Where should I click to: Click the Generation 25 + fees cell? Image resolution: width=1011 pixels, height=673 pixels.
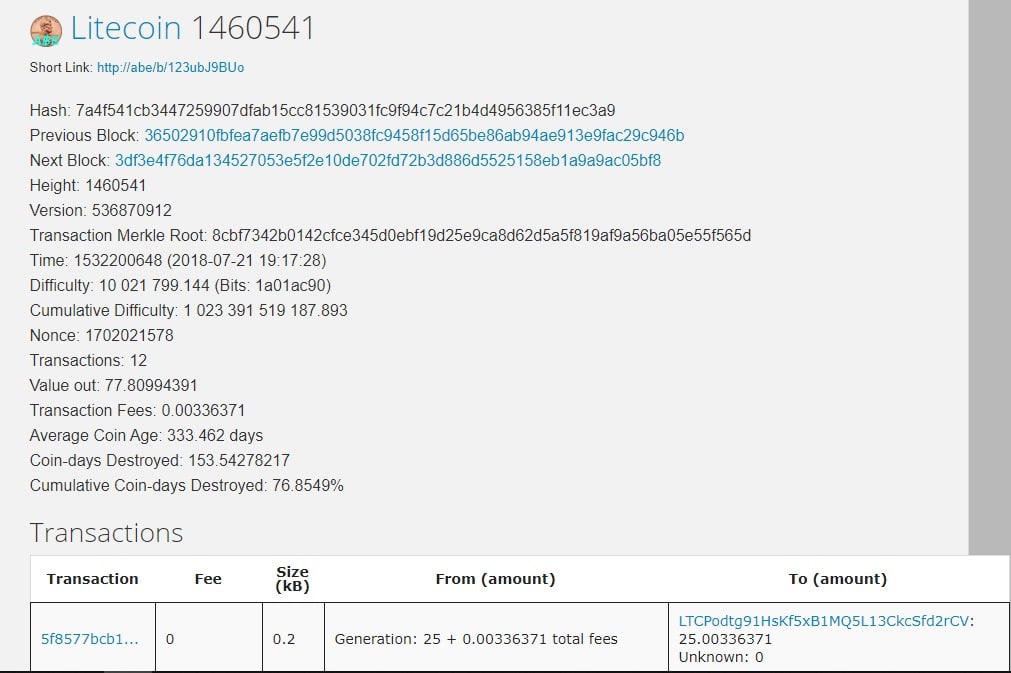click(x=476, y=639)
